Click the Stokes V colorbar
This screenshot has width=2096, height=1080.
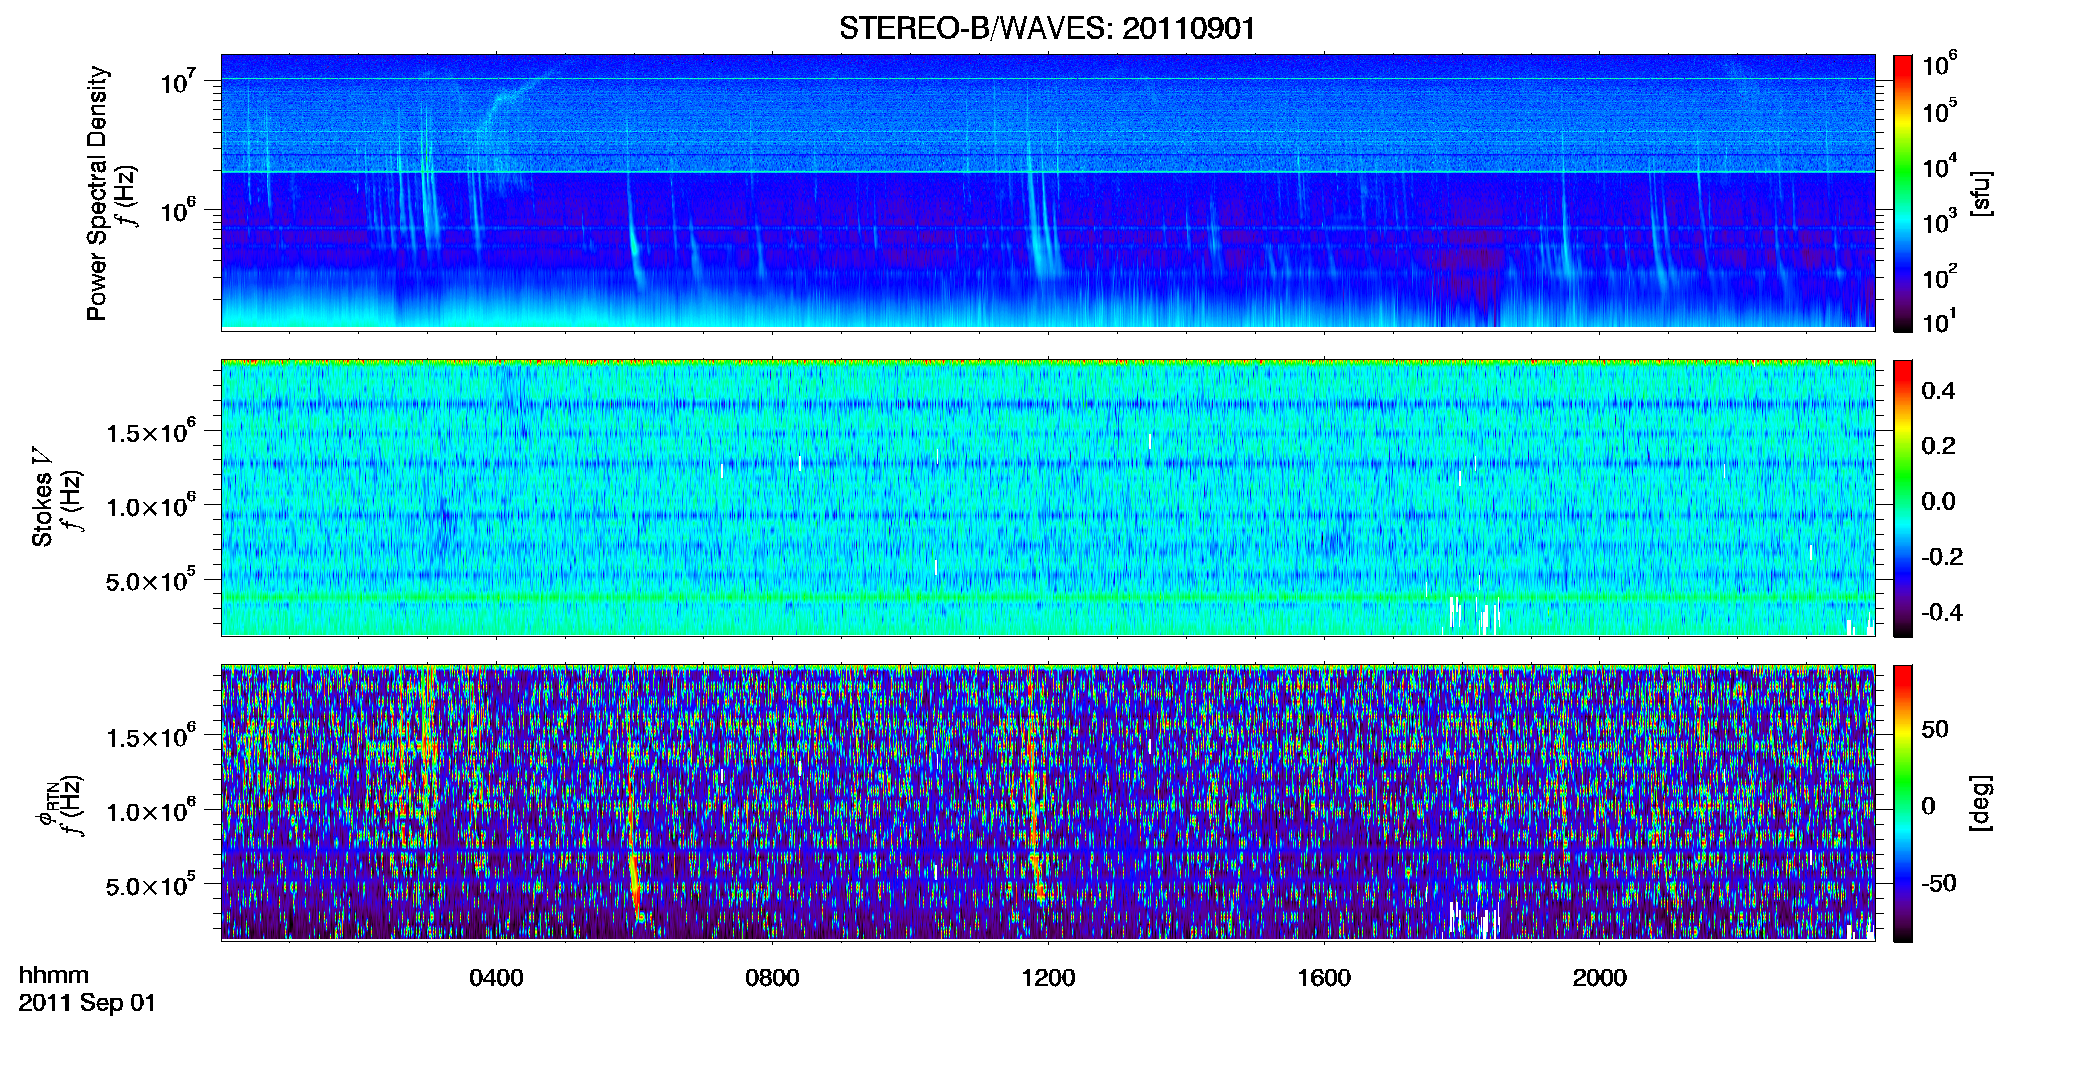tap(1903, 498)
